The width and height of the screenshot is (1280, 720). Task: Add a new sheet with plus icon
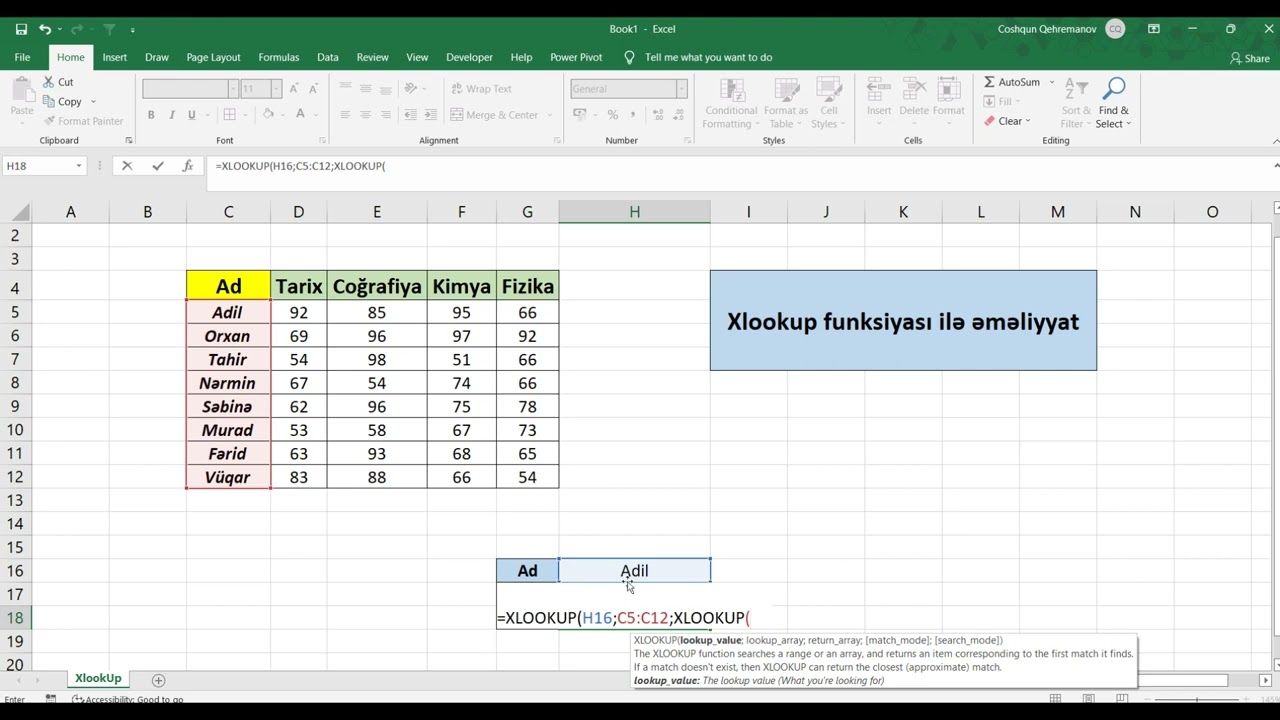[x=158, y=680]
